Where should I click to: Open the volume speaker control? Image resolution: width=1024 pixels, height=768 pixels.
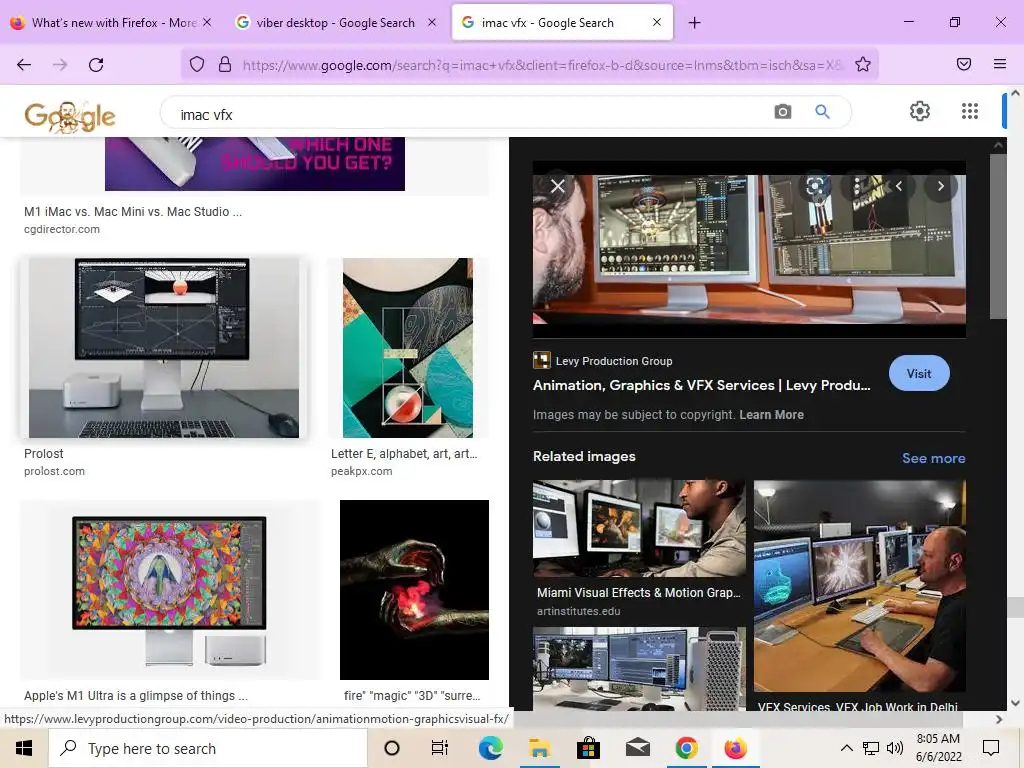(x=895, y=748)
